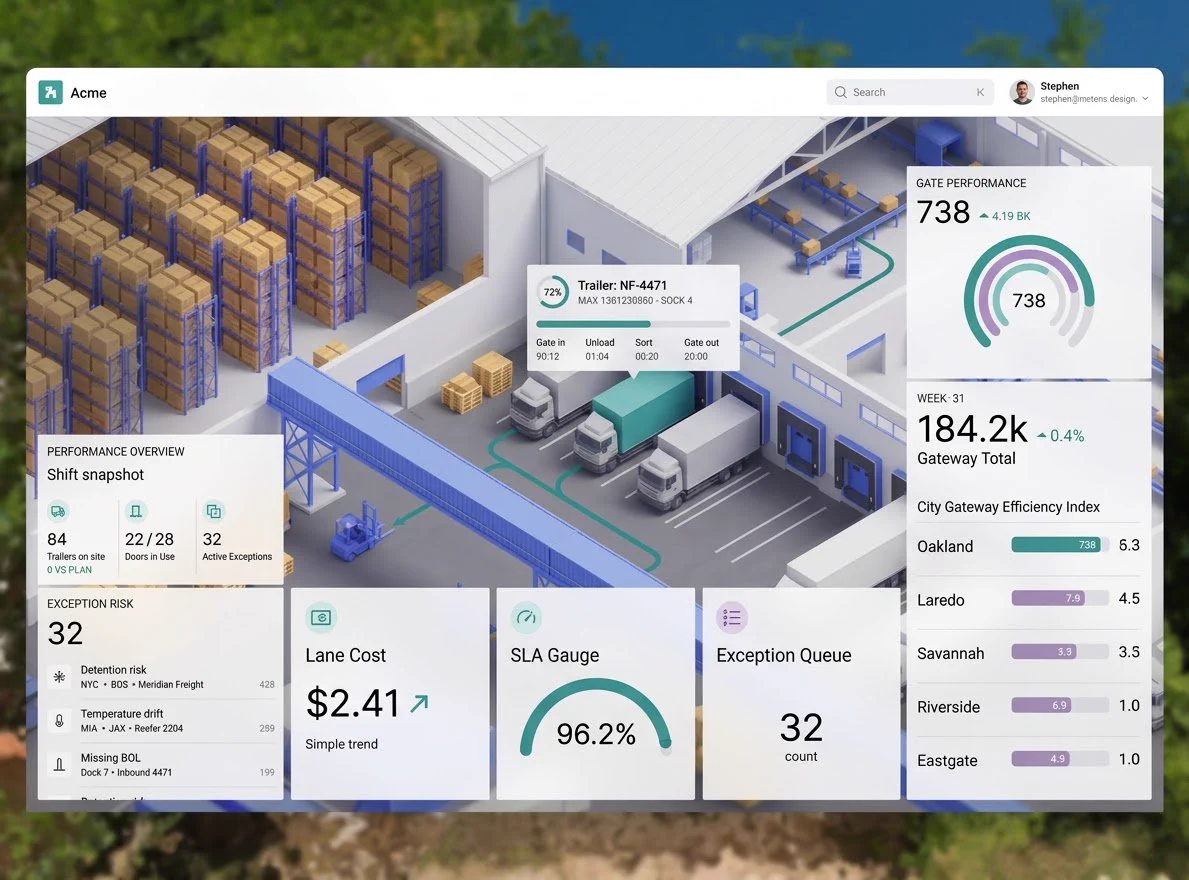
Task: Click the 84 Trailers on site value
Action: point(57,540)
